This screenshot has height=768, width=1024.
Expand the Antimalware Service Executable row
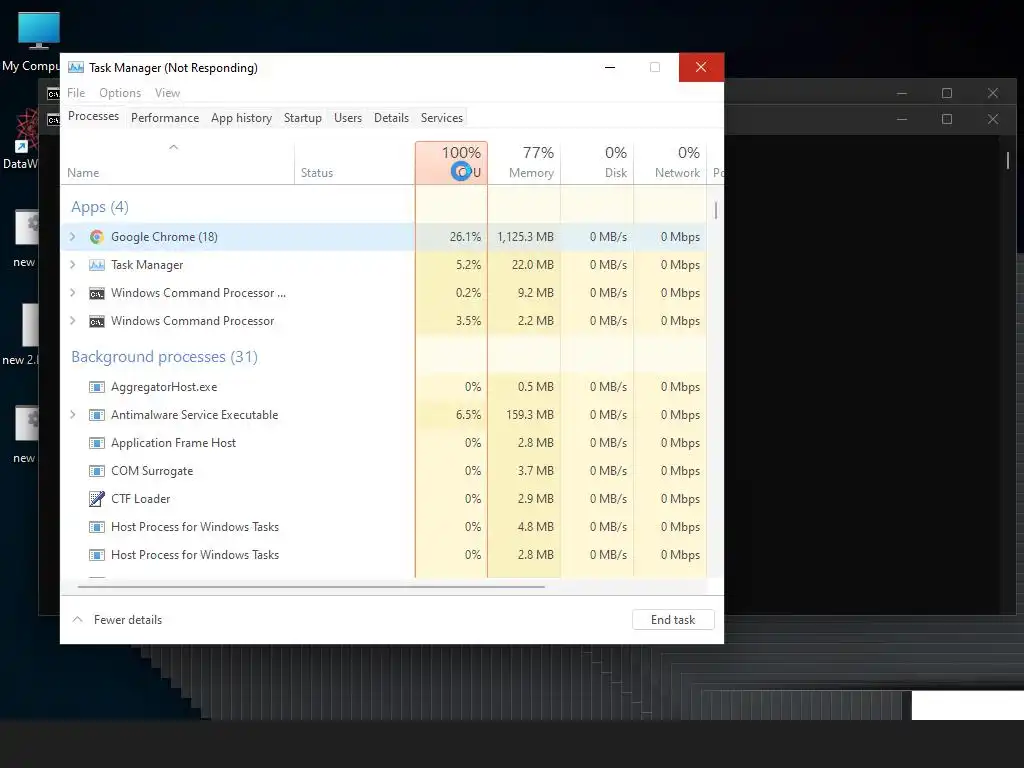coord(72,415)
